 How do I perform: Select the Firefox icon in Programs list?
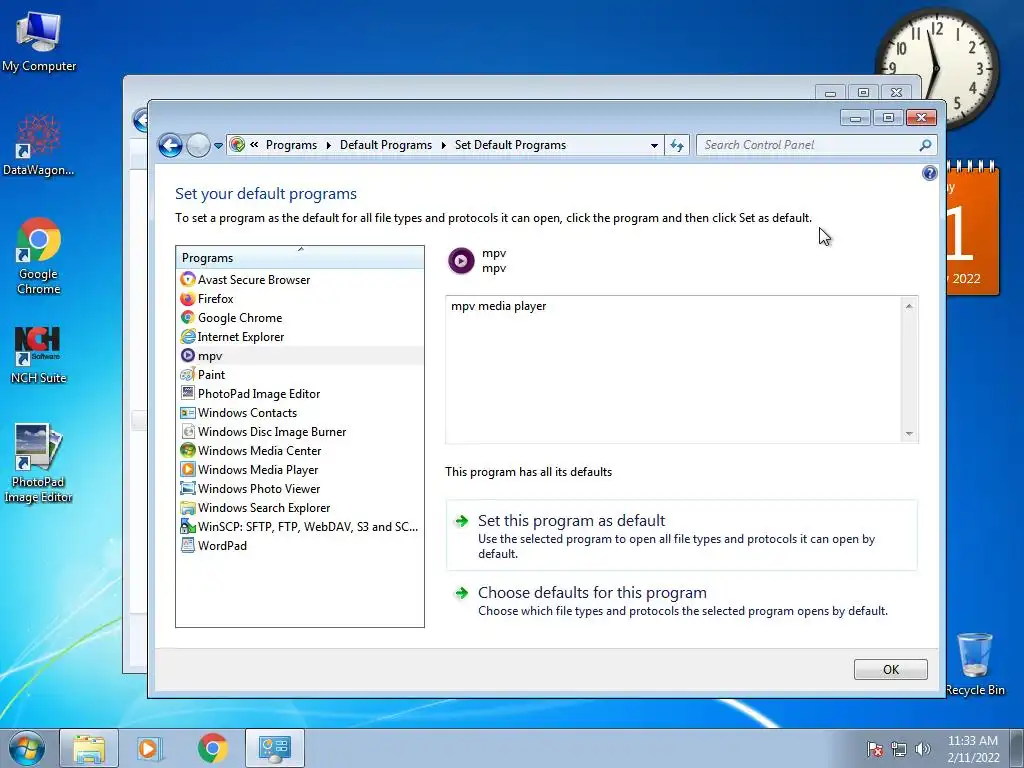188,298
